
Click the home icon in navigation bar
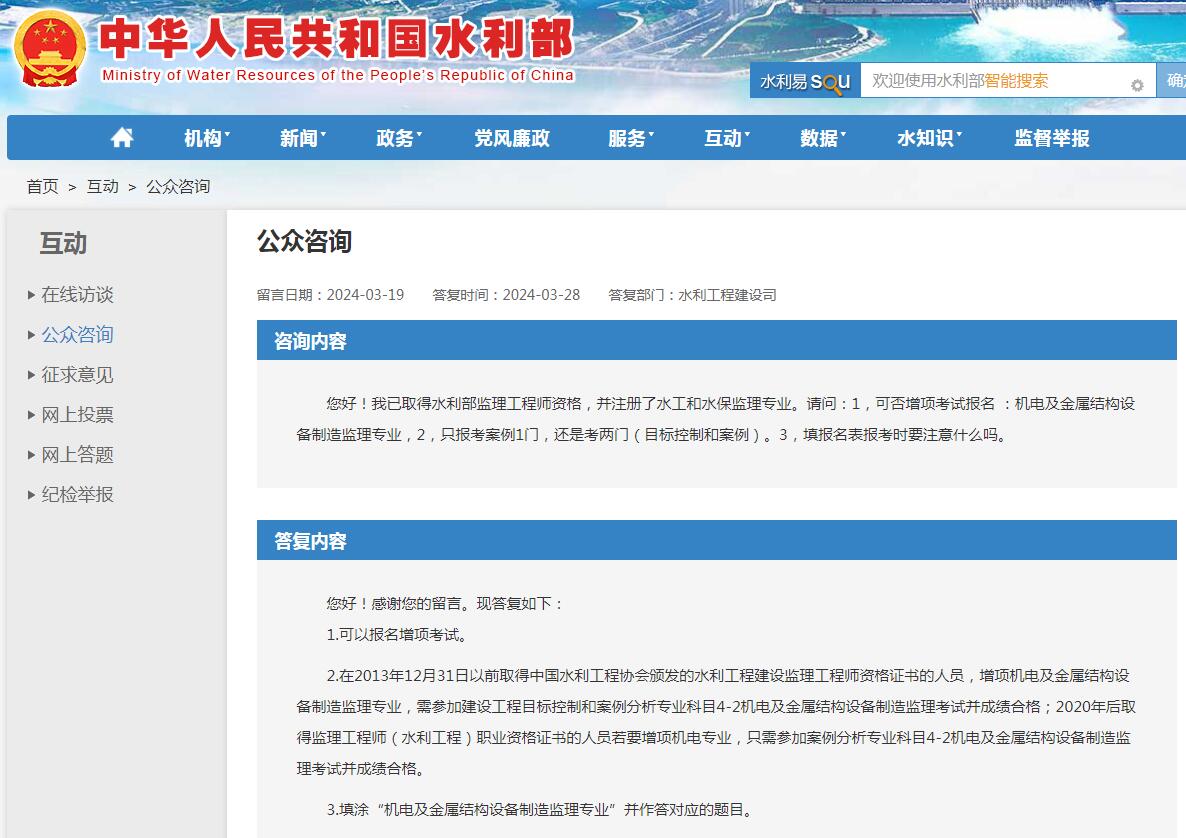[122, 138]
